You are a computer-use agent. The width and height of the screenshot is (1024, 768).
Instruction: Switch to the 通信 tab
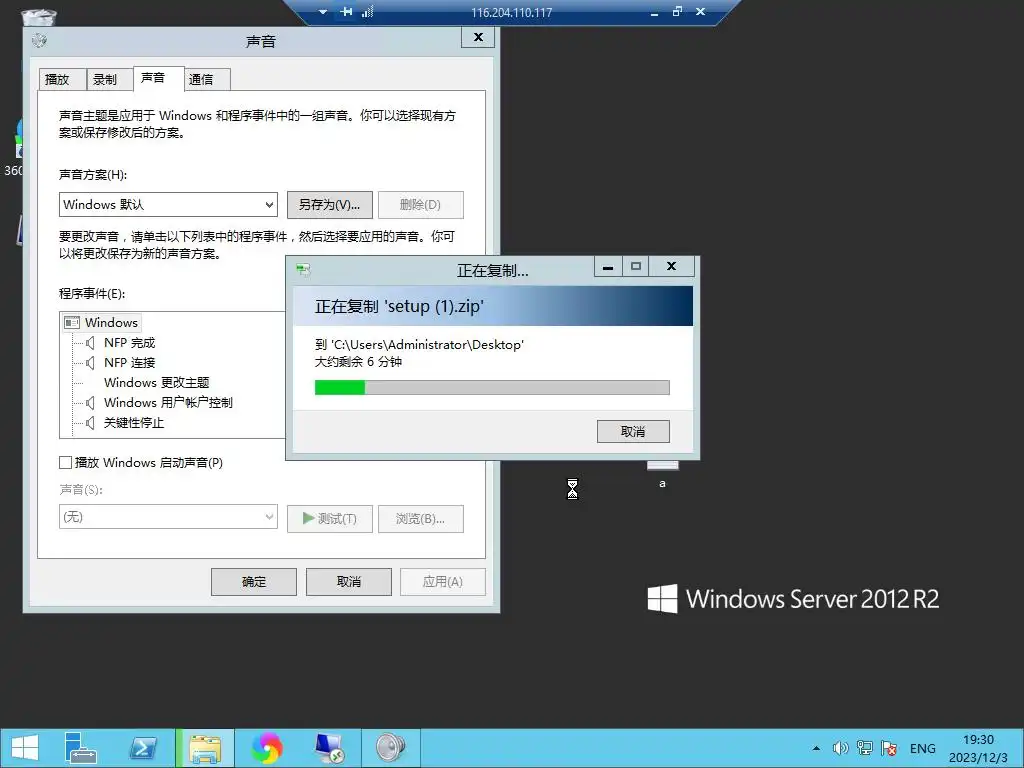207,79
